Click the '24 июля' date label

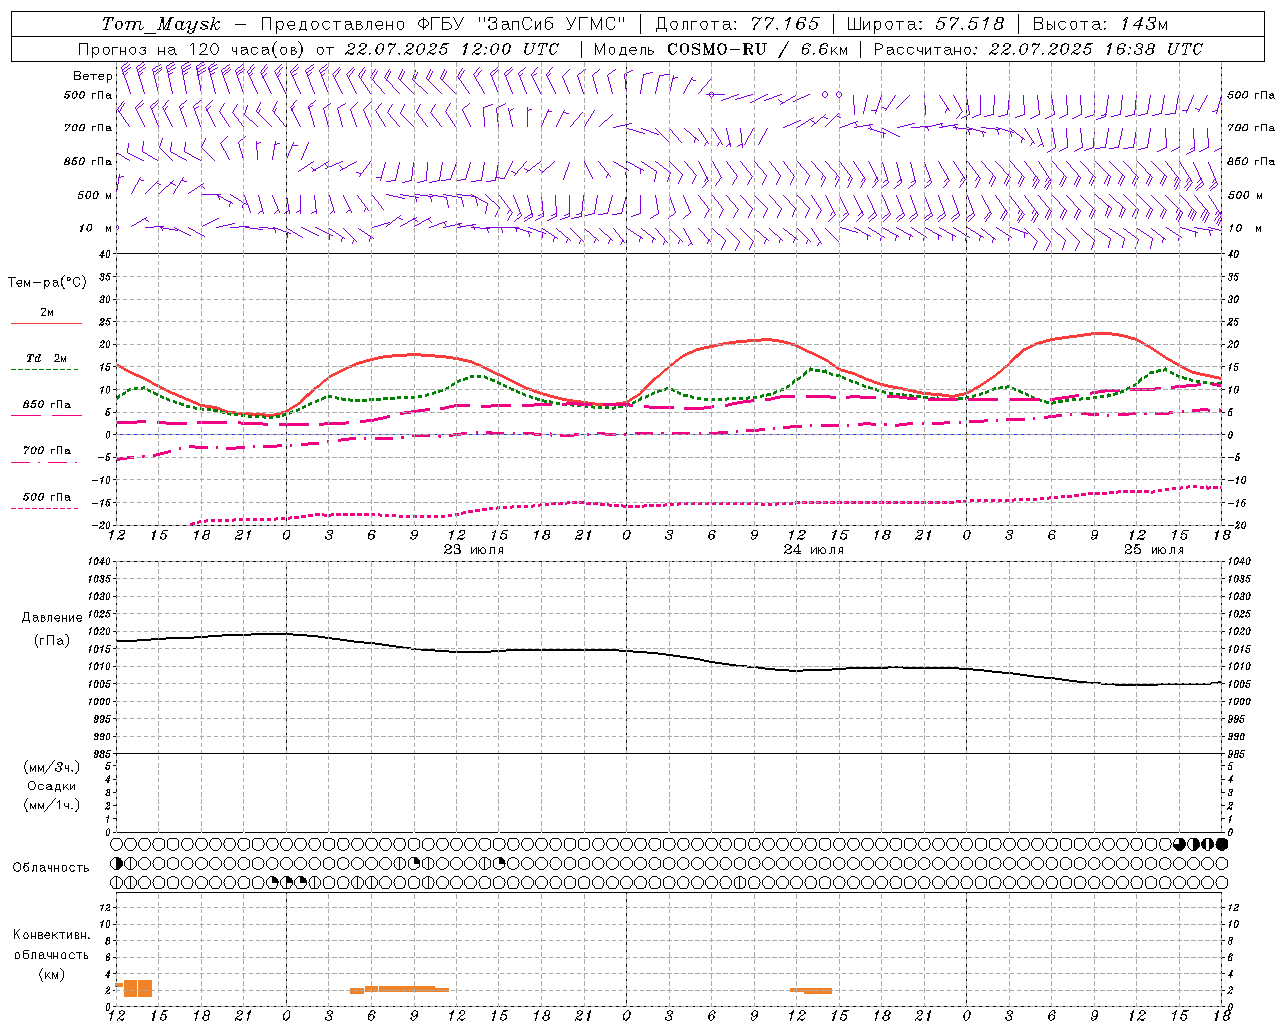click(813, 550)
